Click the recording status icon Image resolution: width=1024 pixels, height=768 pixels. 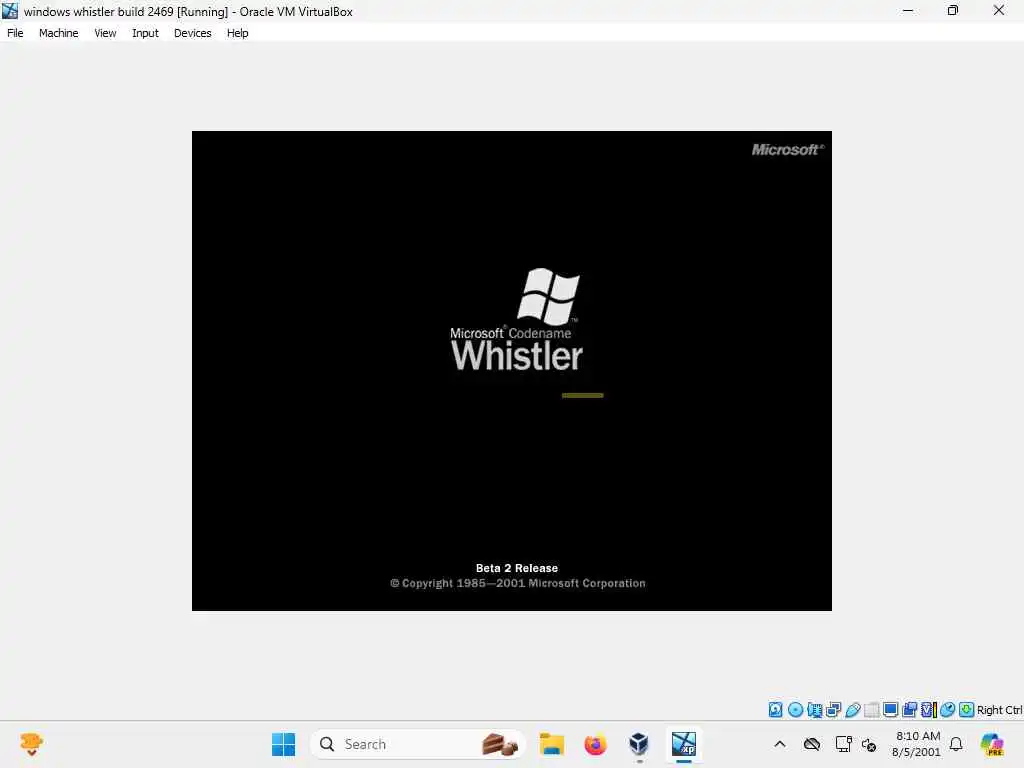[909, 709]
